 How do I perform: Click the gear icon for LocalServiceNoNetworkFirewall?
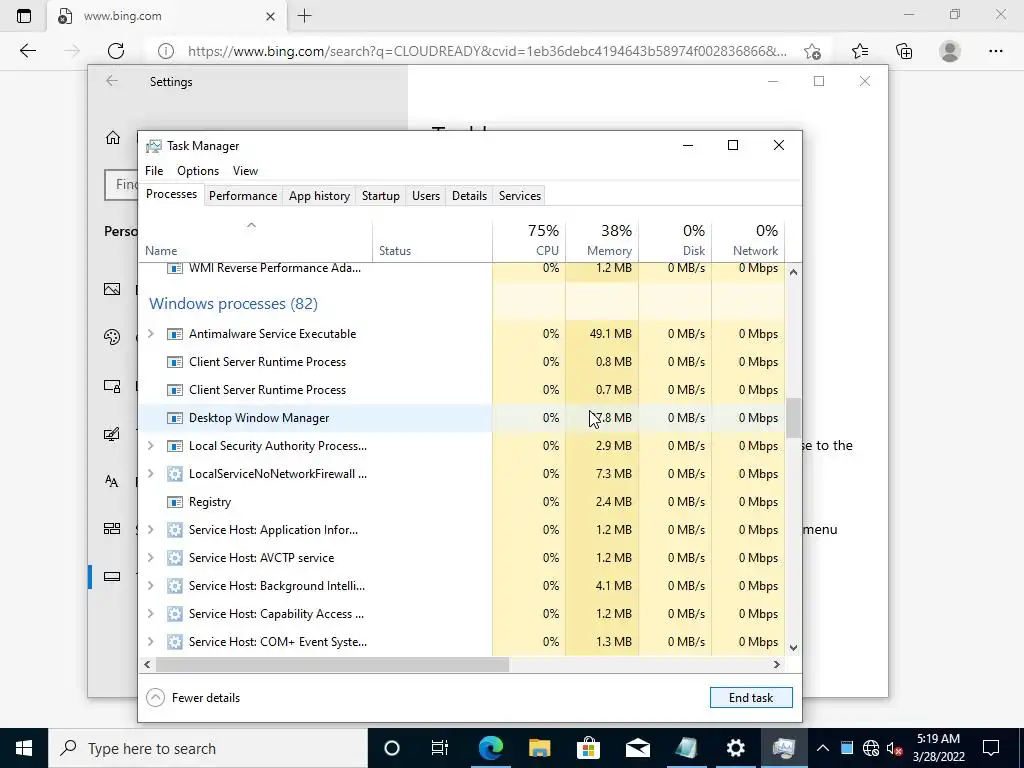174,474
